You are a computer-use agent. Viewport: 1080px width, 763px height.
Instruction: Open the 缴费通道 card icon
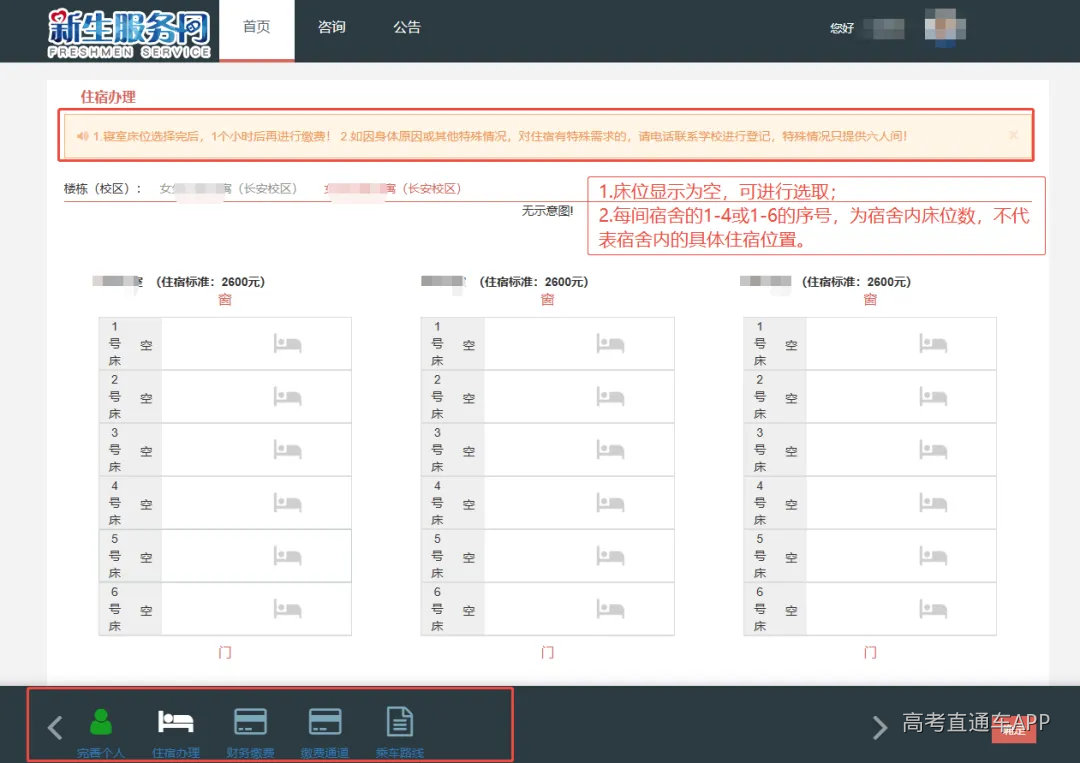coord(324,722)
